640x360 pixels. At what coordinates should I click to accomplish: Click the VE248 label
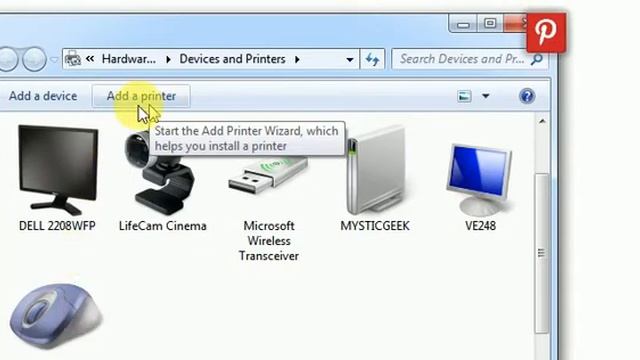coord(480,226)
